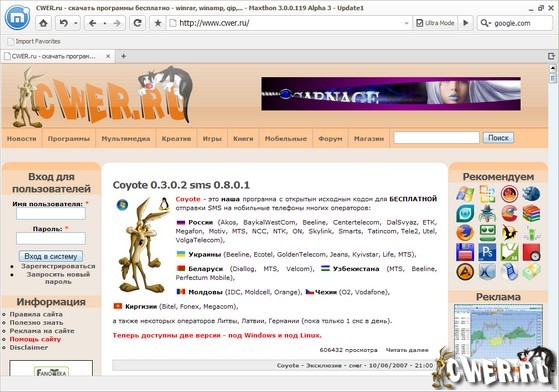Toggle Ultra Mode rendering engine

(x=435, y=23)
